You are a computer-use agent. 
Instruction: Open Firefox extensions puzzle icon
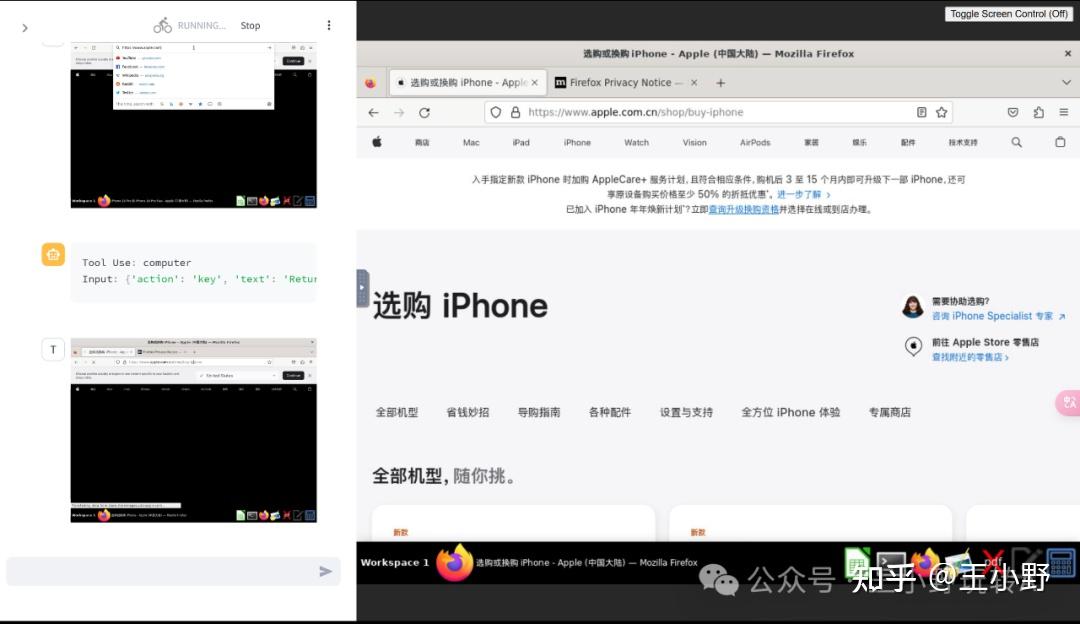point(1039,112)
